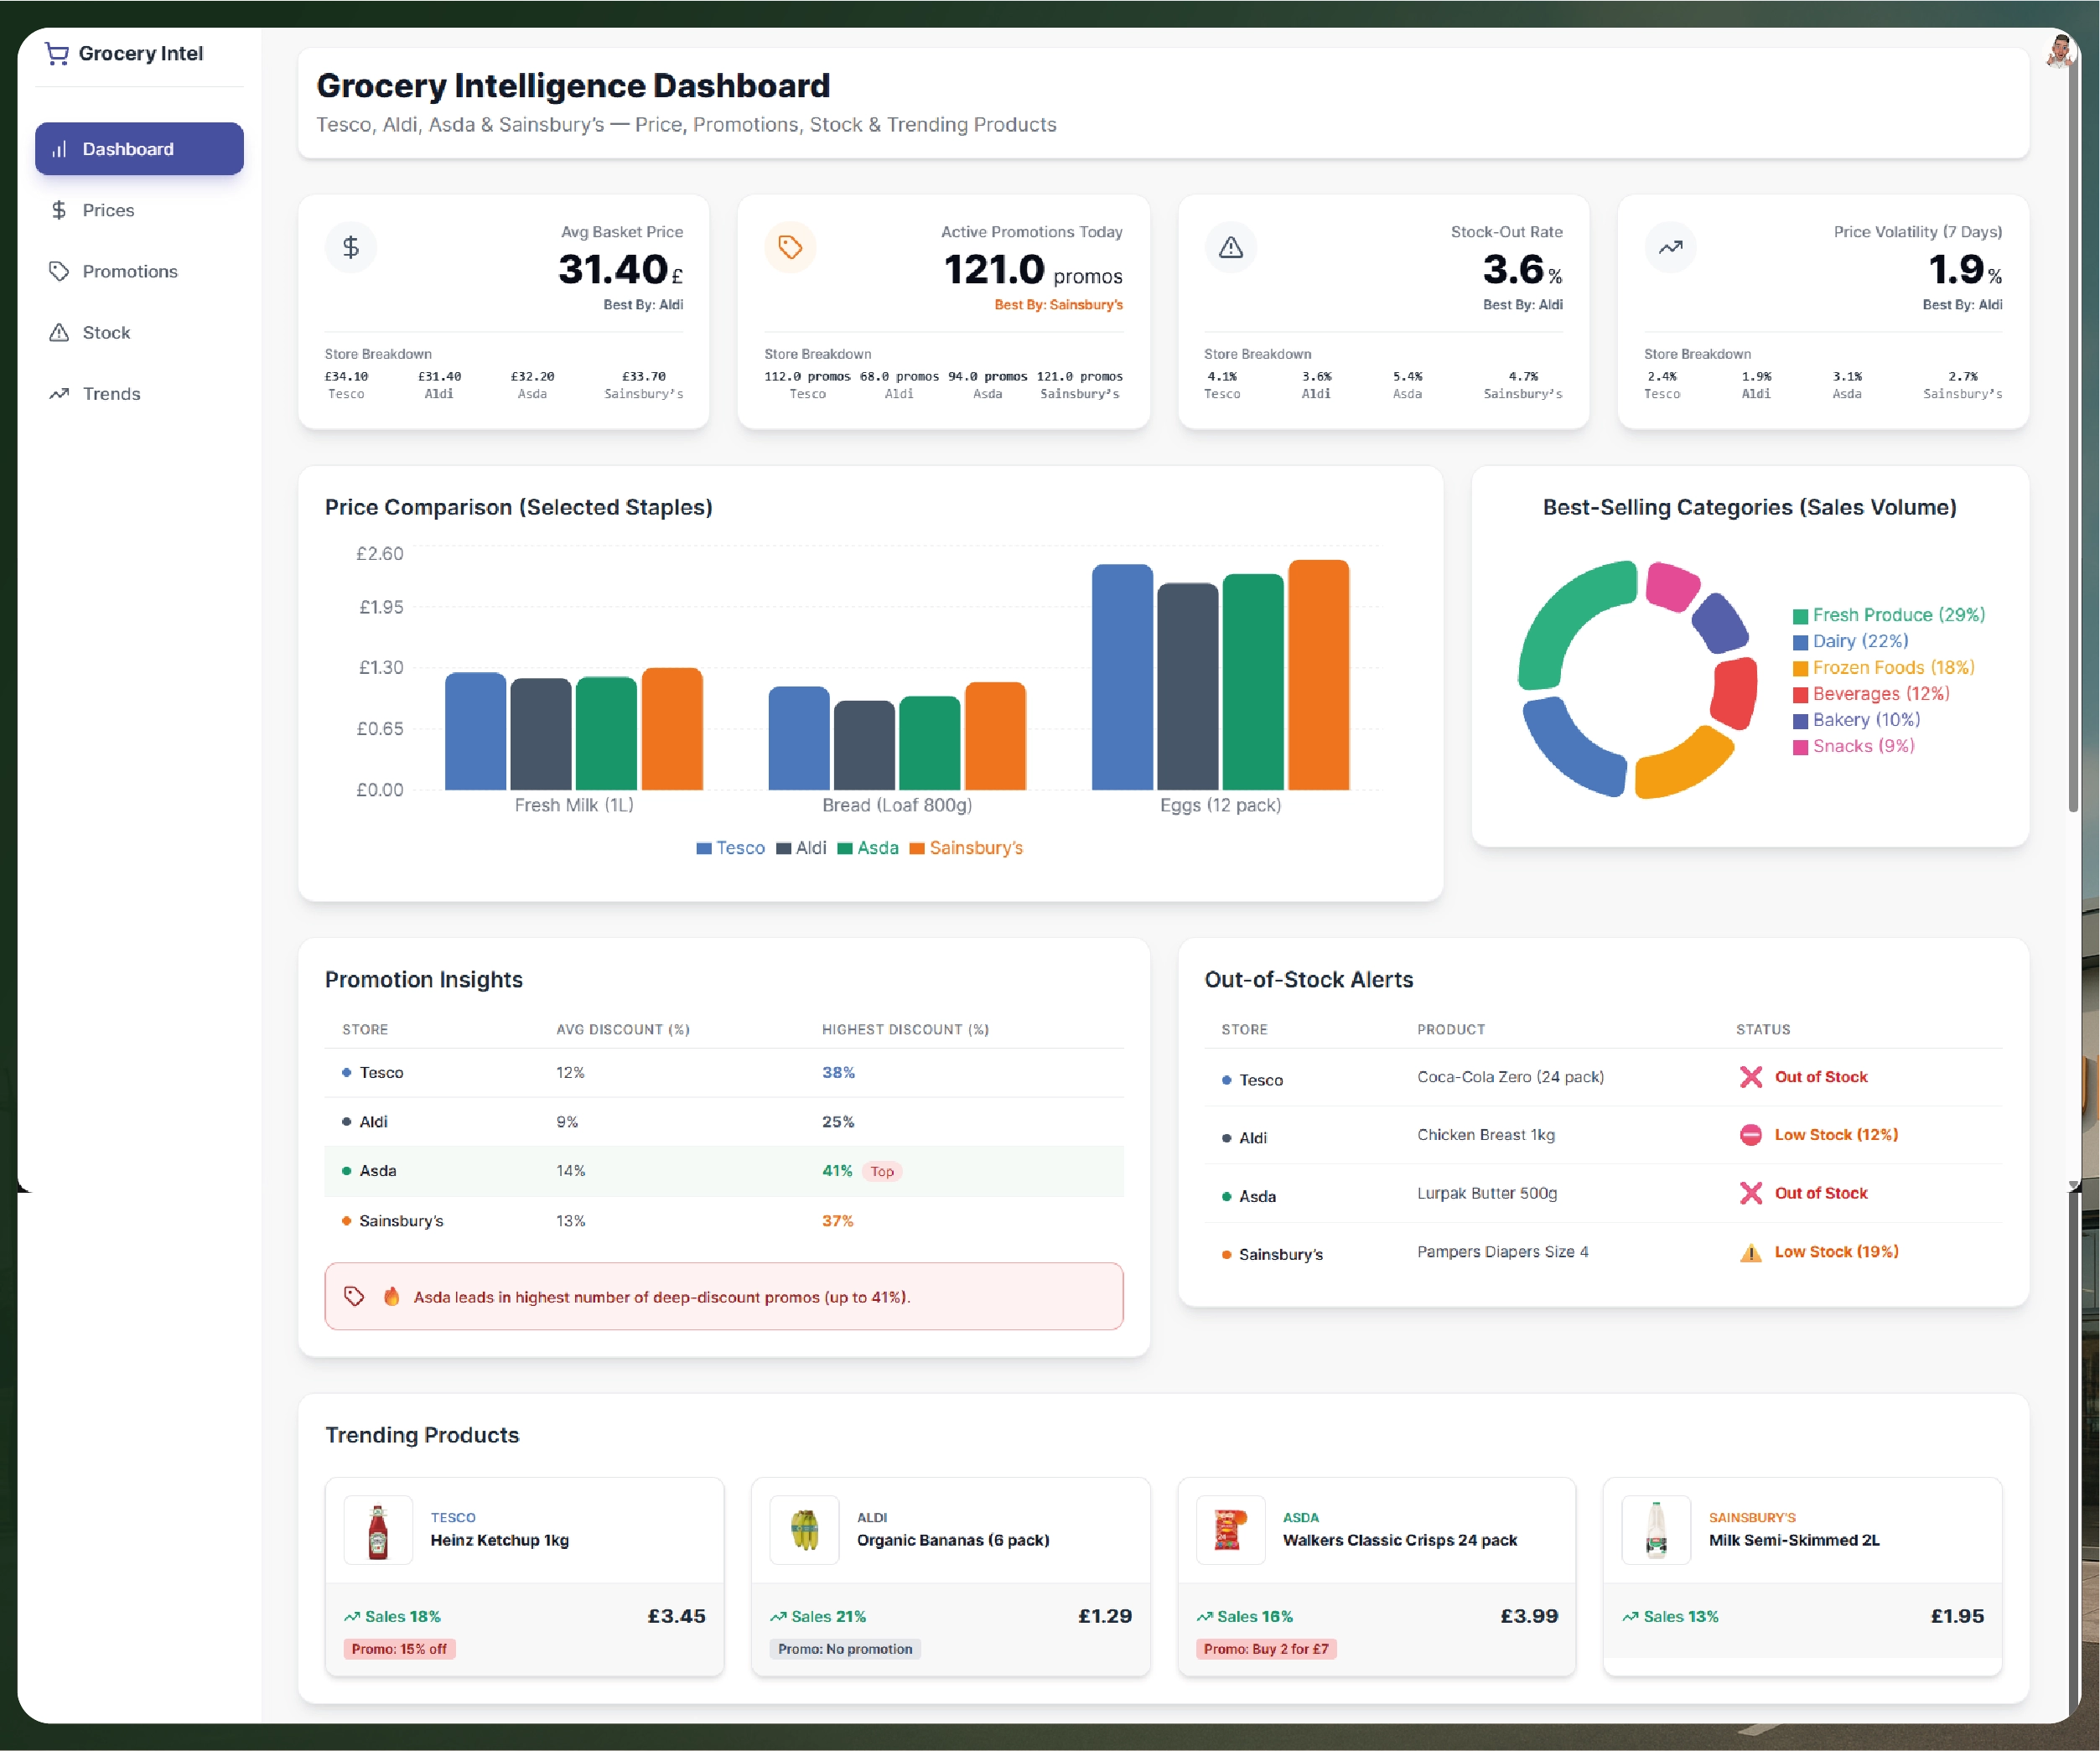Toggle Tesco series in chart legend

pyautogui.click(x=731, y=848)
